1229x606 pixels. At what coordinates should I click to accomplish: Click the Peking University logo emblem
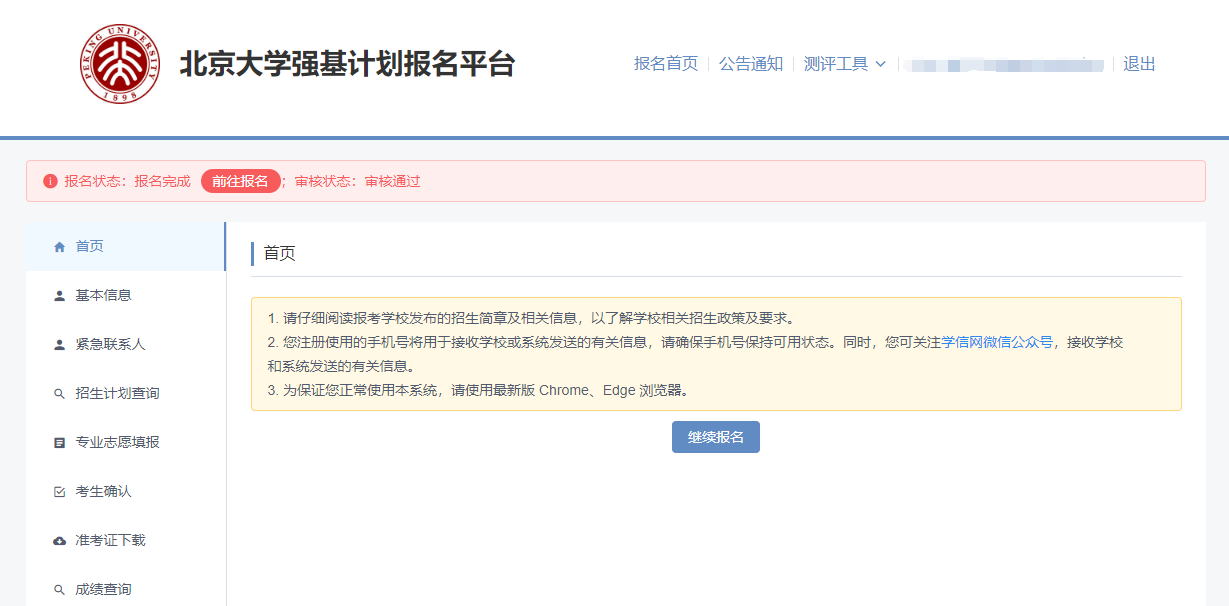point(120,64)
